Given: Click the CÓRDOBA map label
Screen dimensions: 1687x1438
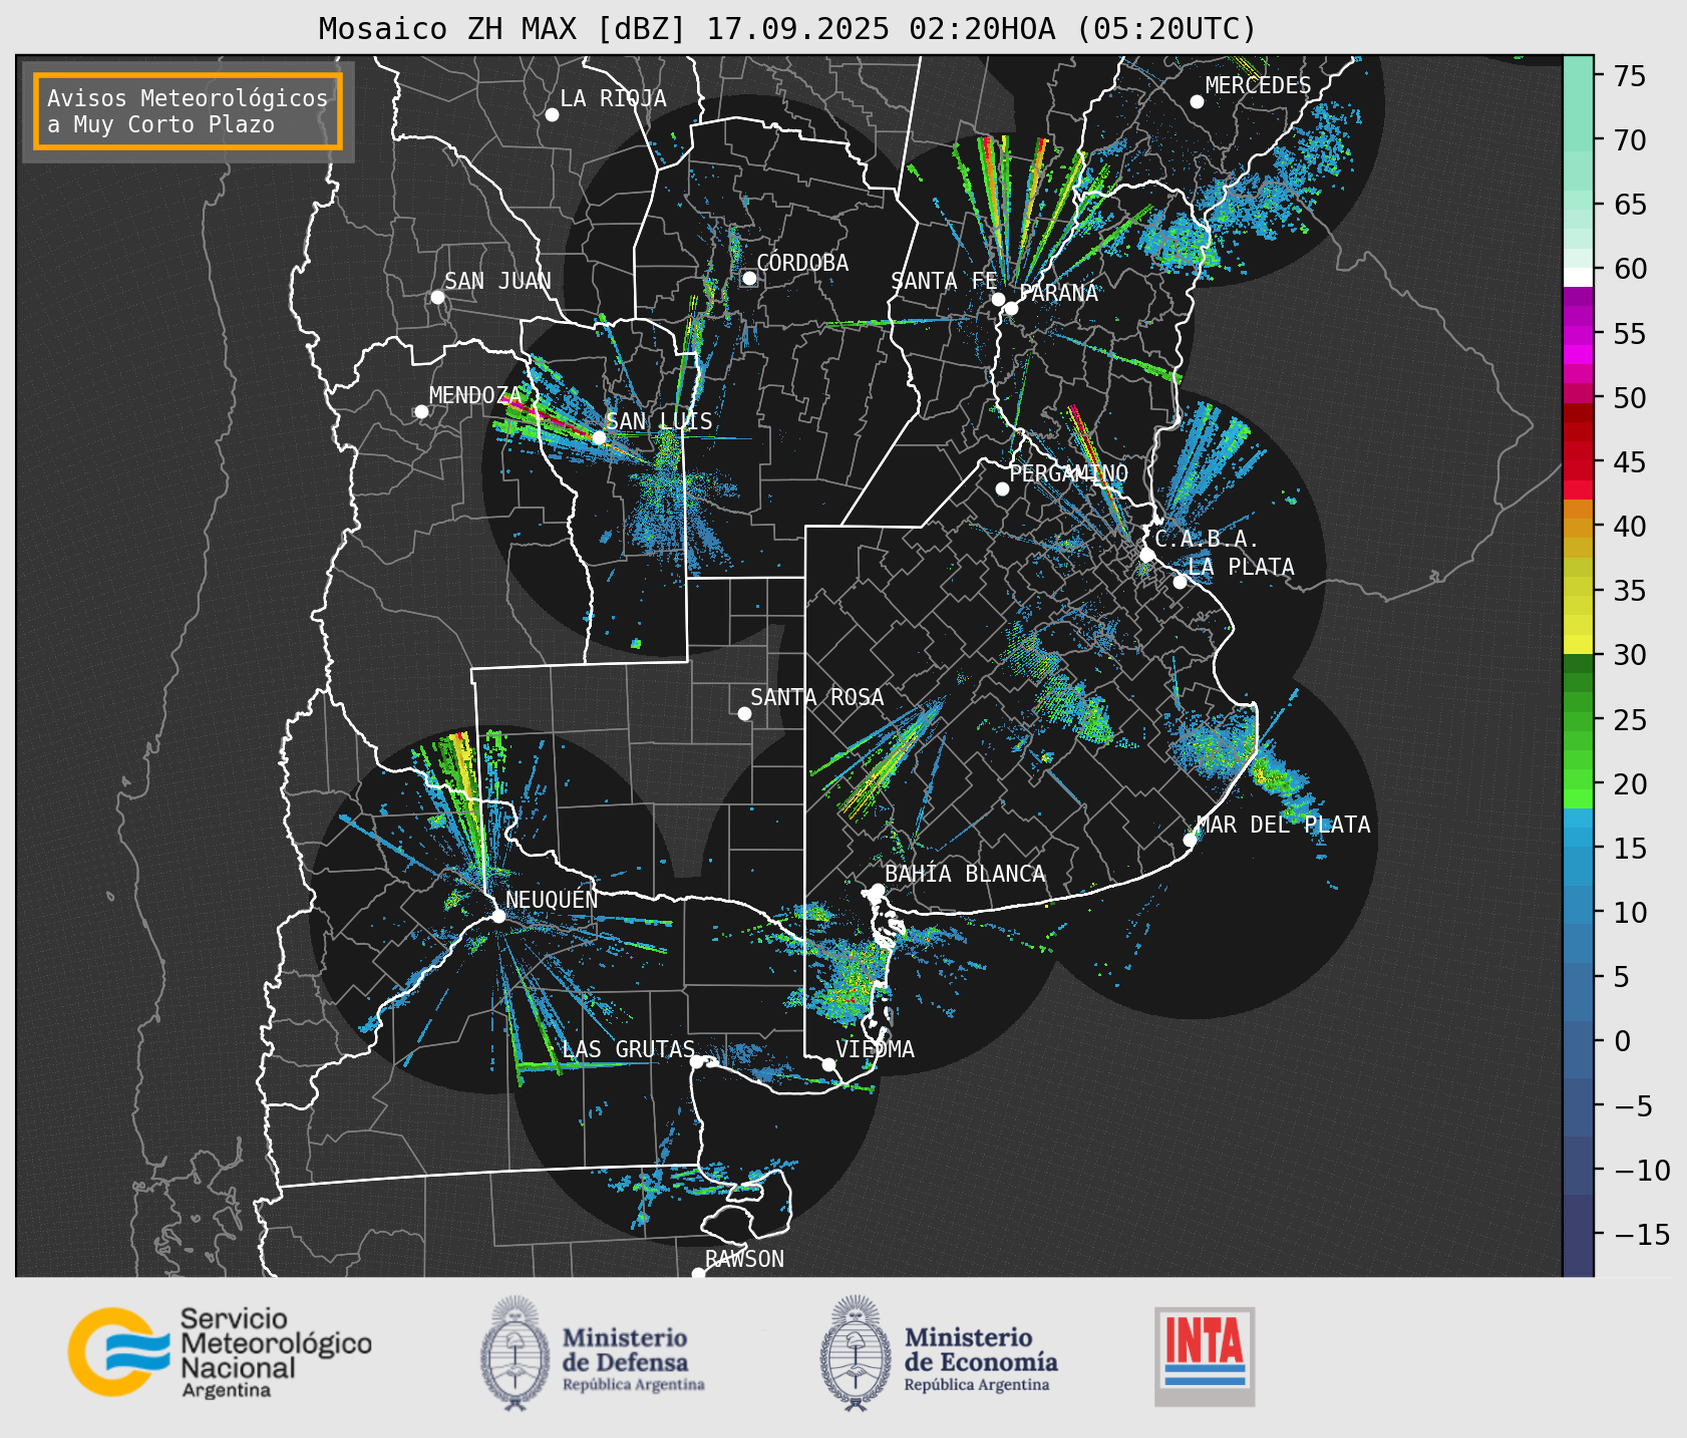Looking at the screenshot, I should 802,263.
